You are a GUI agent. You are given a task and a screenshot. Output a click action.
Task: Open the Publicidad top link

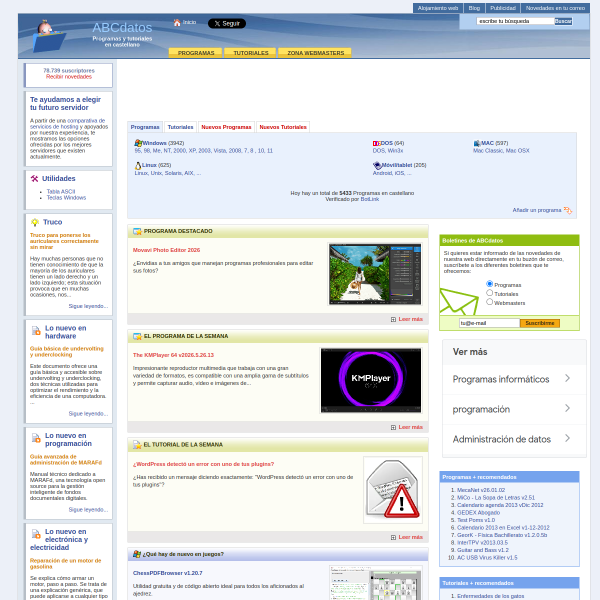point(503,8)
